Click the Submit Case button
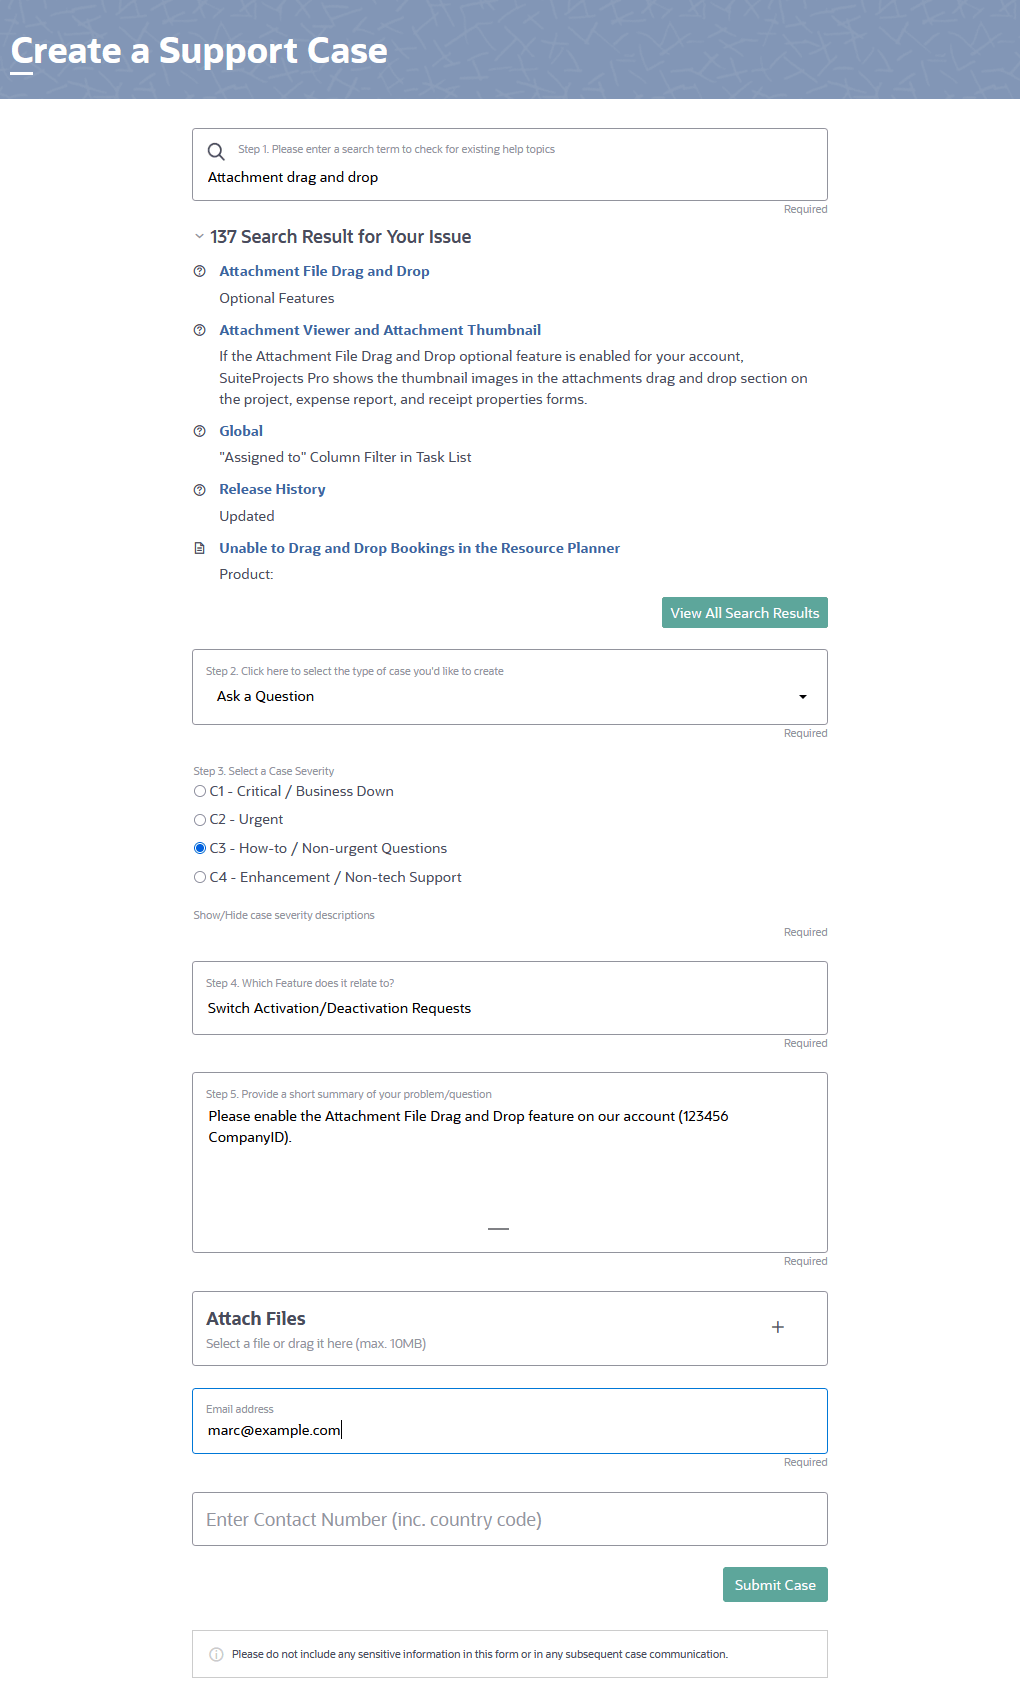The width and height of the screenshot is (1020, 1703). click(774, 1584)
